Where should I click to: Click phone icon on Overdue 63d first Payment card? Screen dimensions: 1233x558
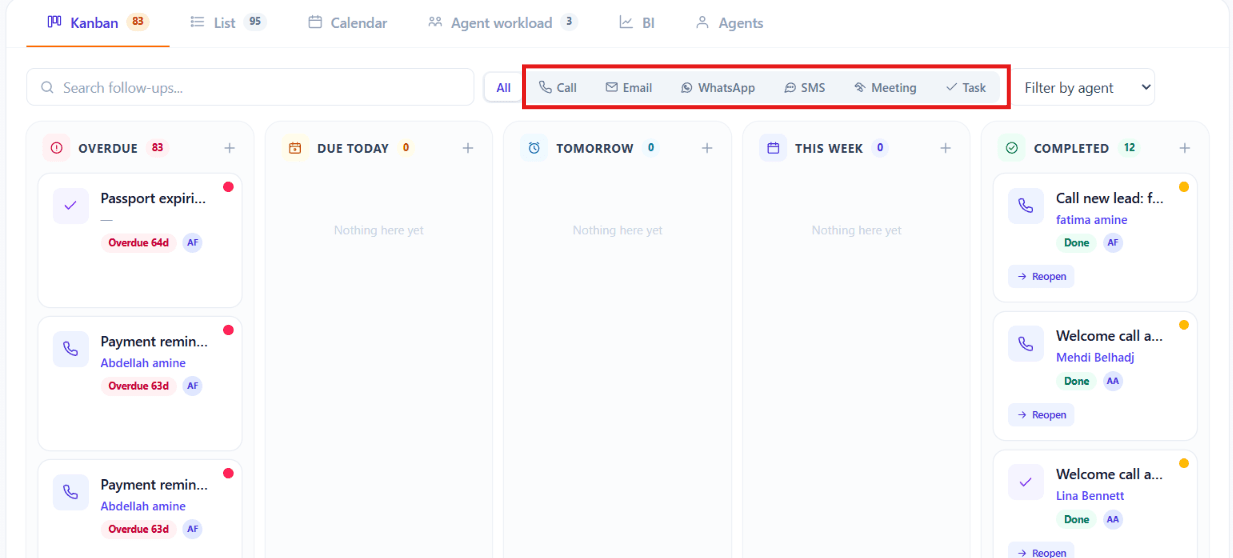71,348
